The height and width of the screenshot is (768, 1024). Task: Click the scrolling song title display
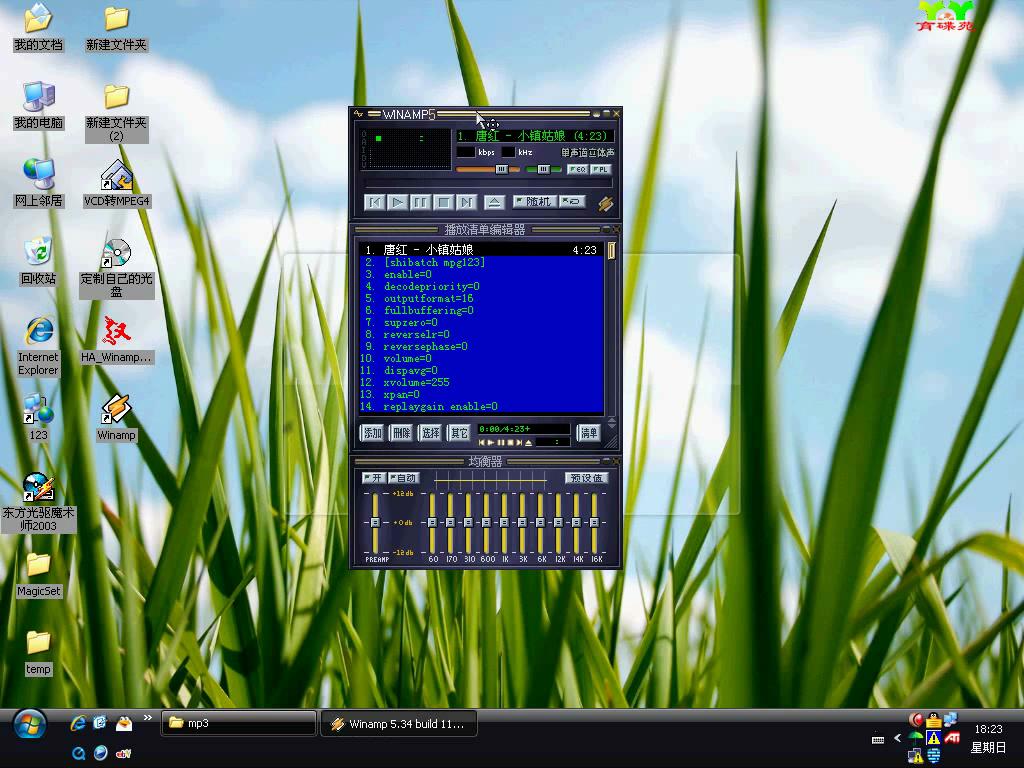534,136
